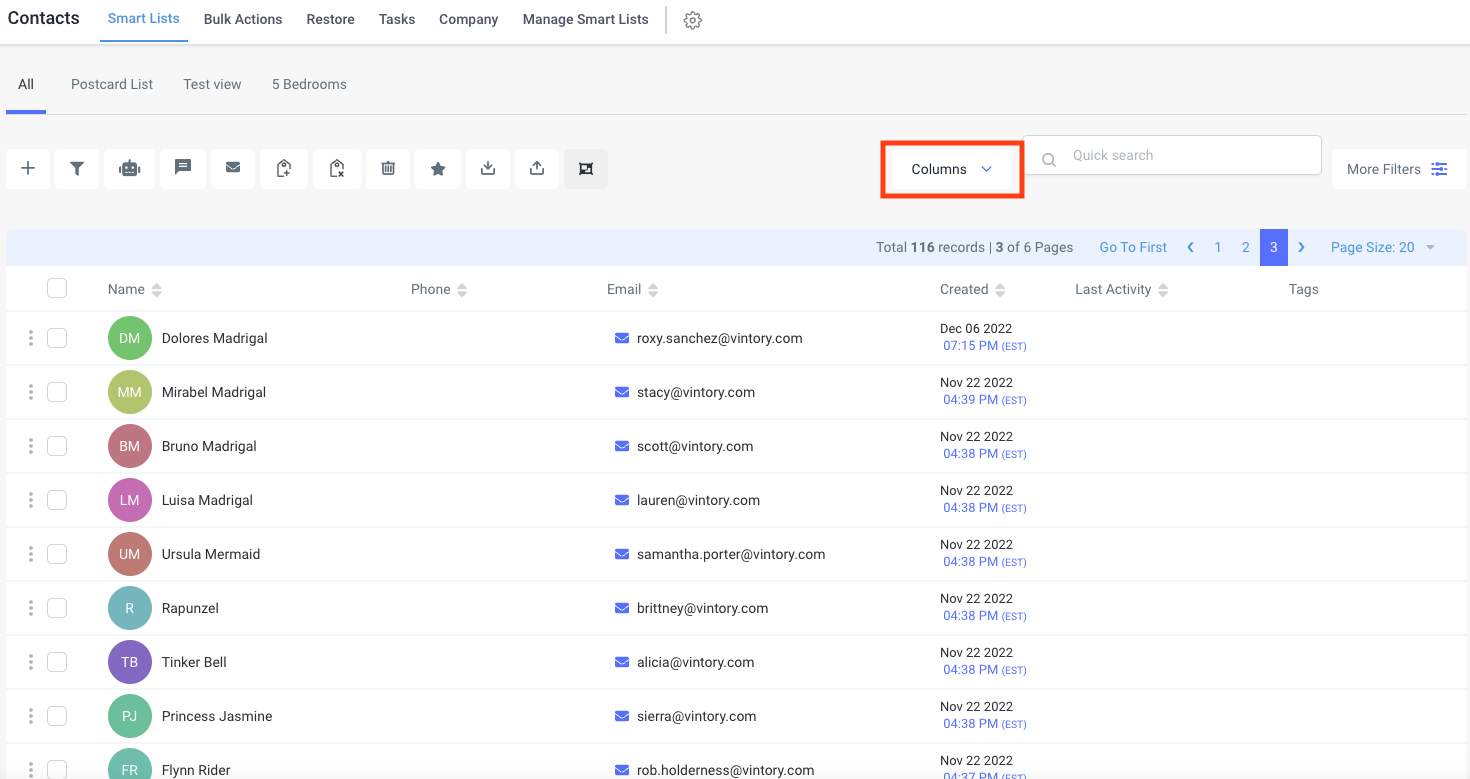Add contacts to automation with the robot icon
Image resolution: width=1470 pixels, height=779 pixels.
click(x=130, y=169)
